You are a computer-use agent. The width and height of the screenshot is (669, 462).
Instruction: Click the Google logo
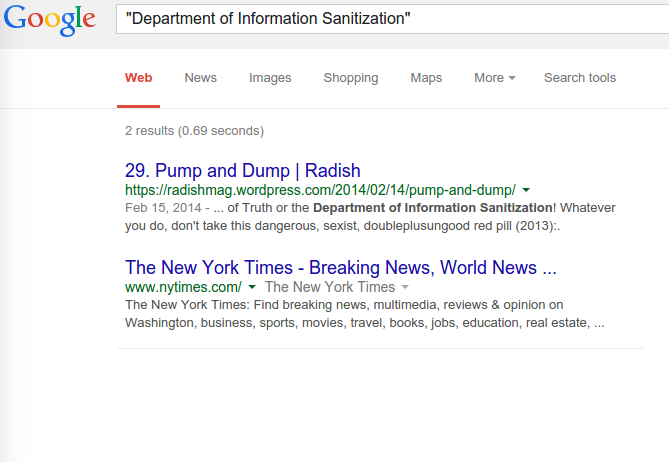point(49,20)
